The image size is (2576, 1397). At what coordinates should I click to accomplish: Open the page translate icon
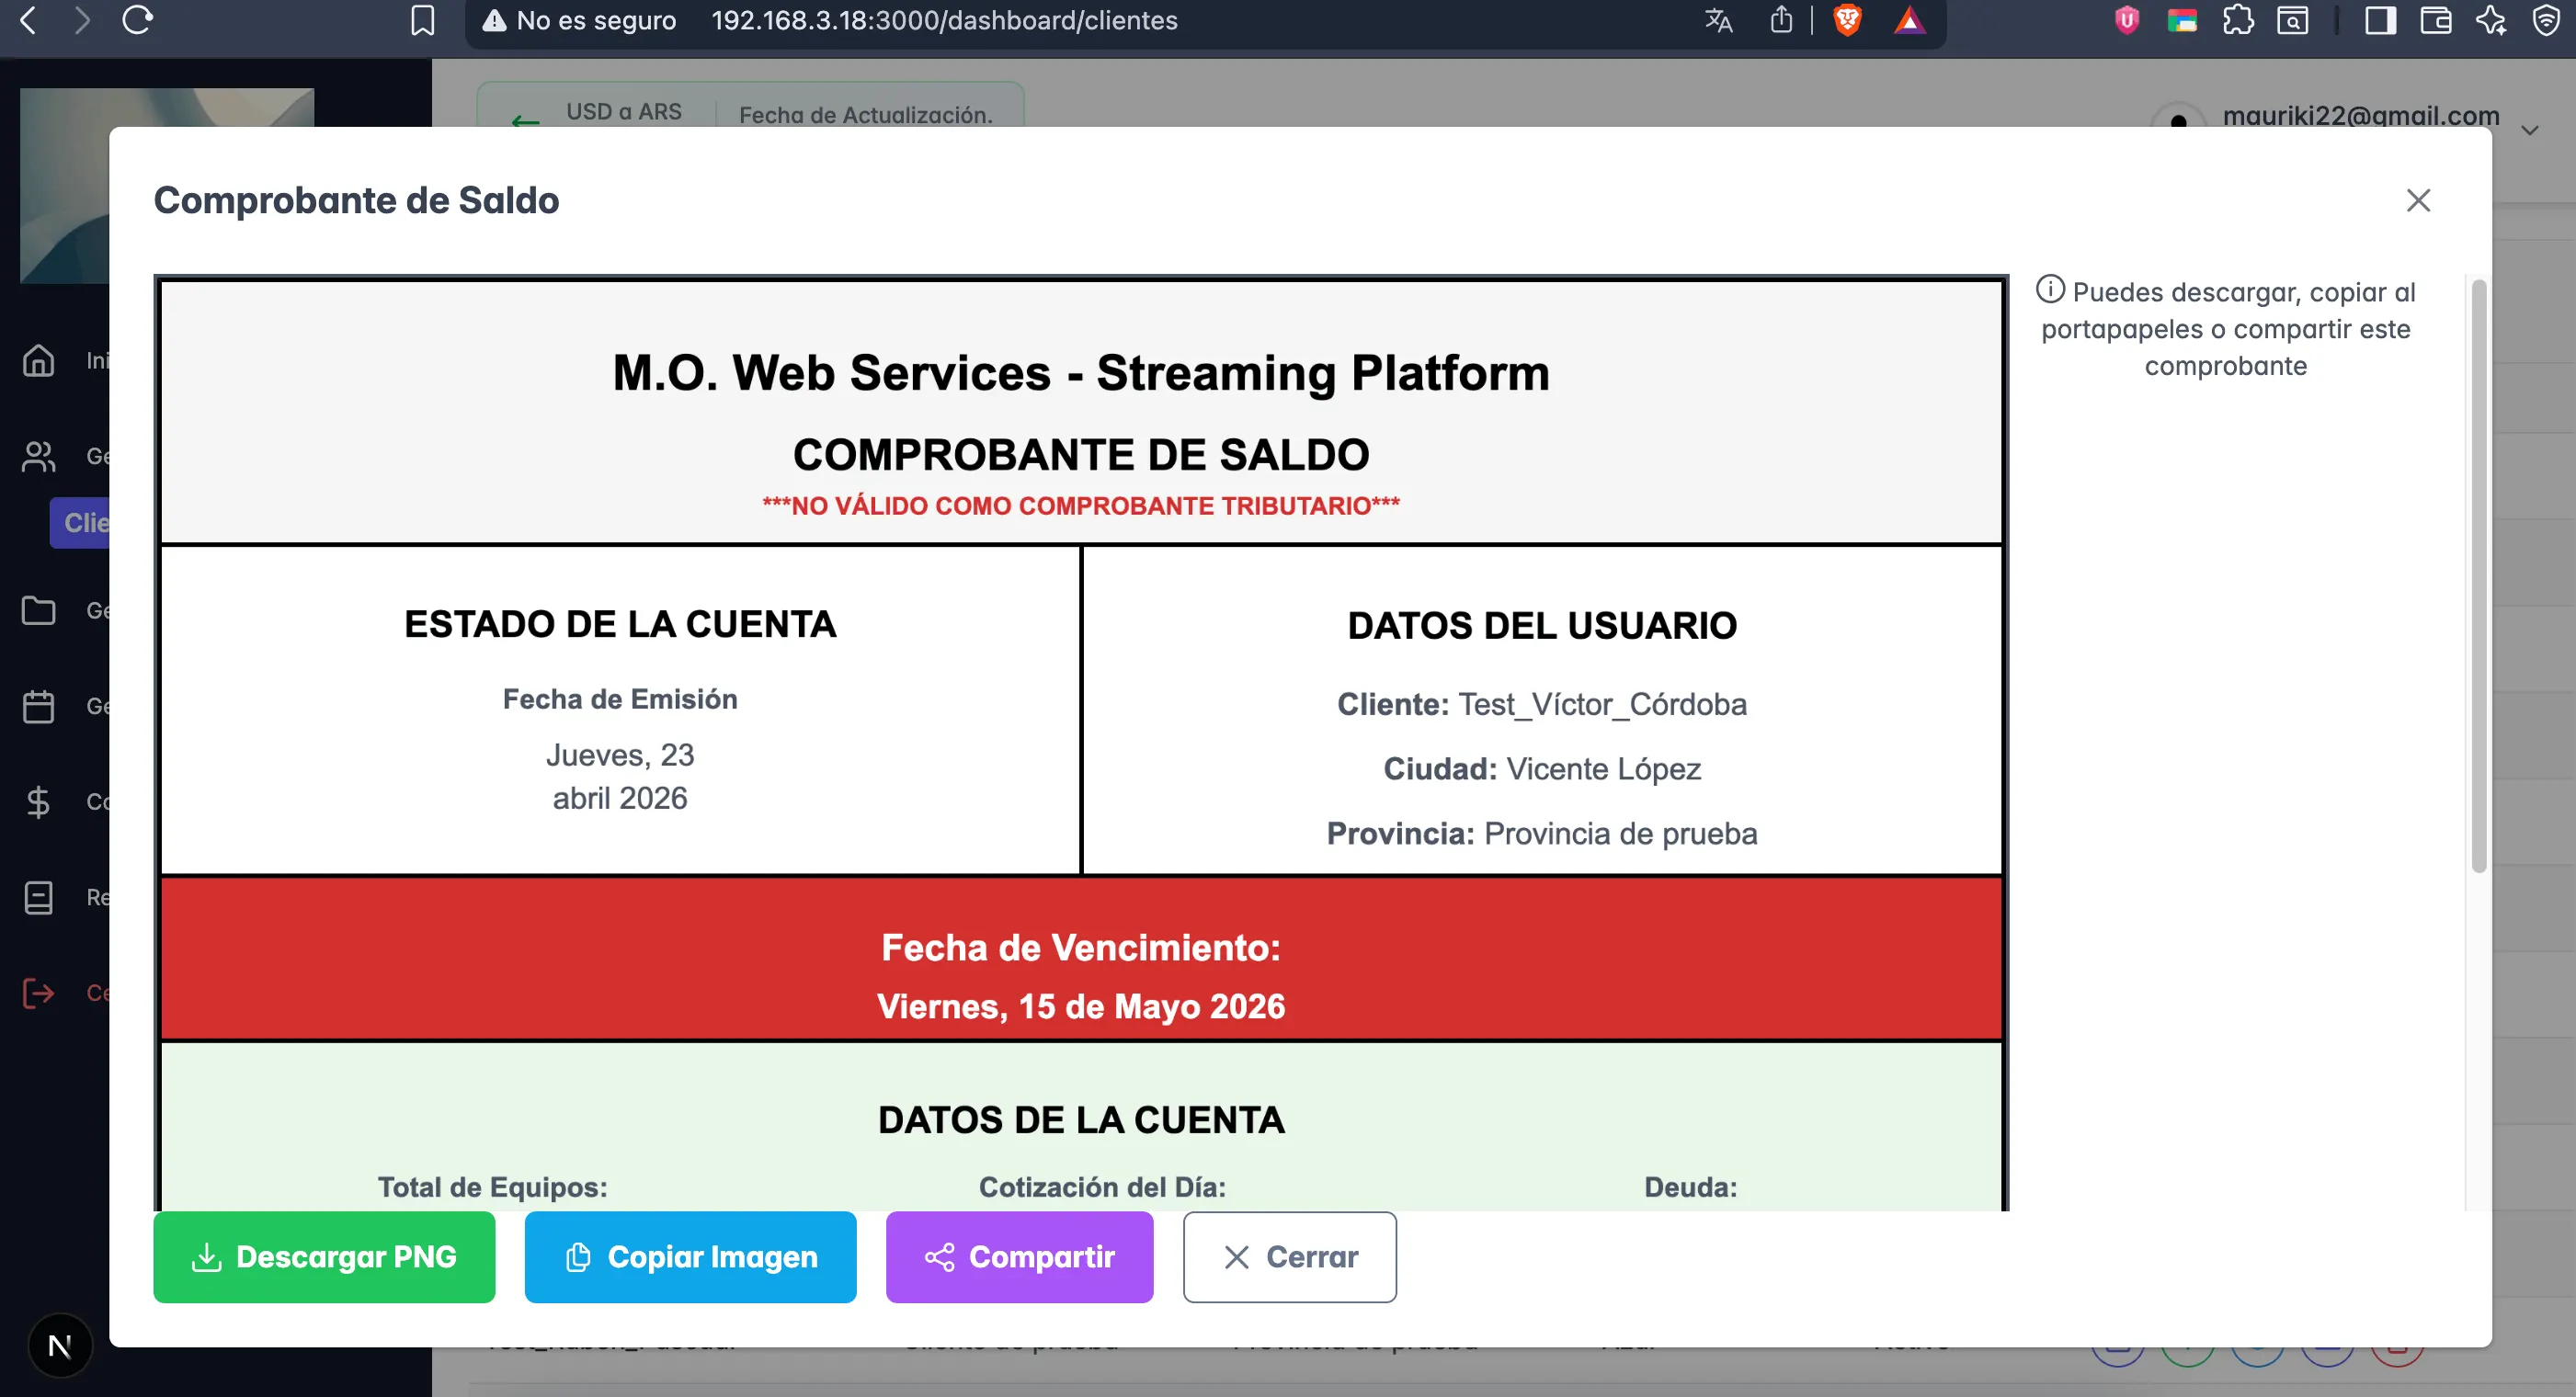tap(1718, 20)
